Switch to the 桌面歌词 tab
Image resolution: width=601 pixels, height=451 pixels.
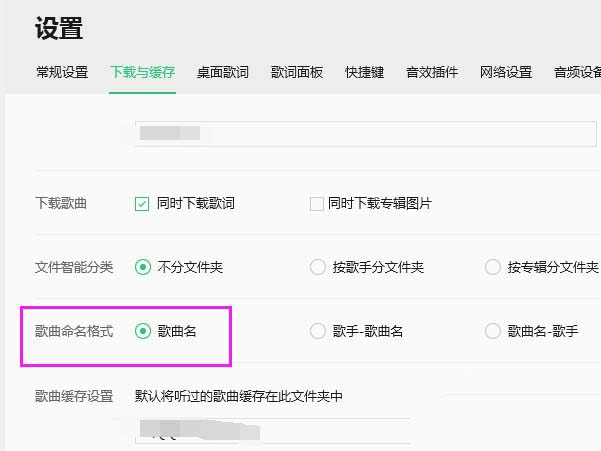click(x=222, y=72)
